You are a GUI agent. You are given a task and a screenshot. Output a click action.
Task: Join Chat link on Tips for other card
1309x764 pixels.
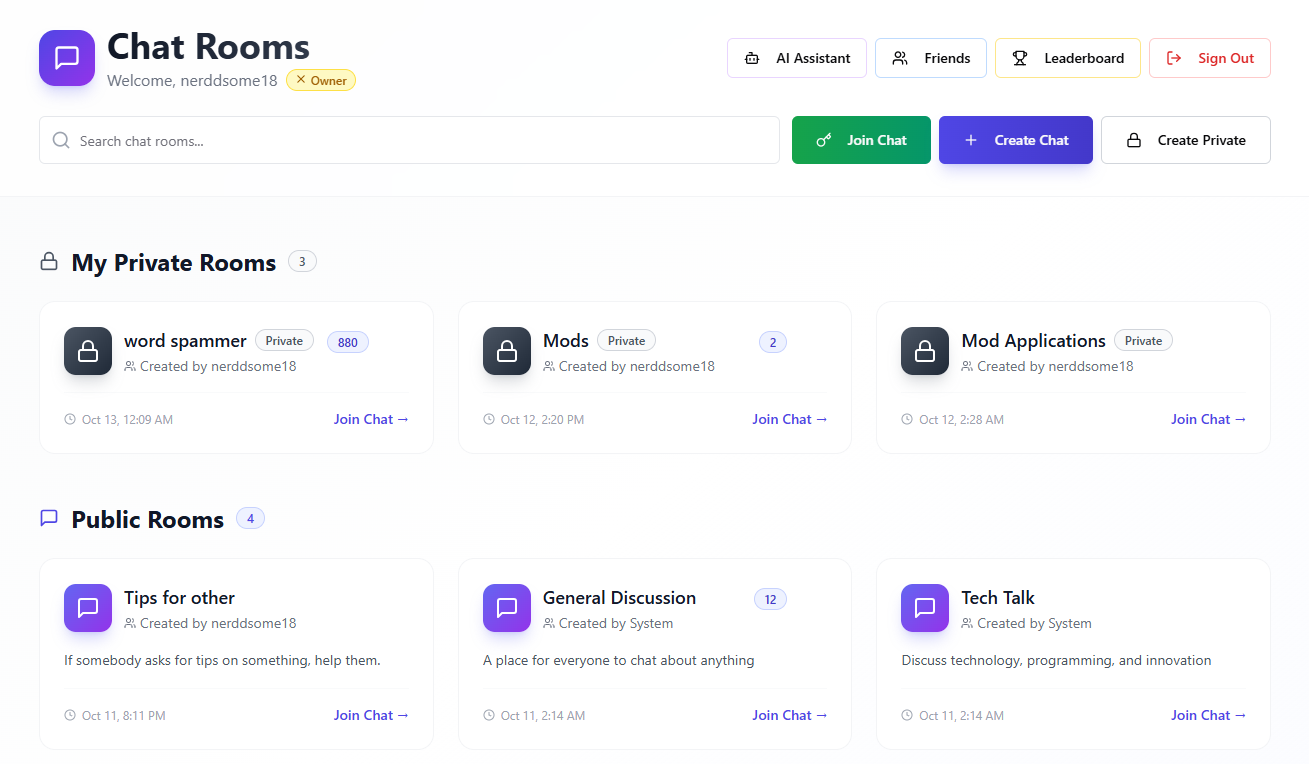371,715
